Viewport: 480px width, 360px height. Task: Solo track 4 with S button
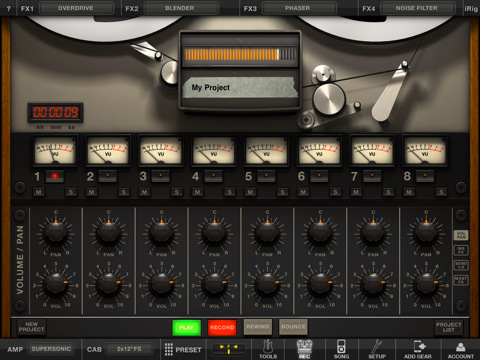[229, 192]
